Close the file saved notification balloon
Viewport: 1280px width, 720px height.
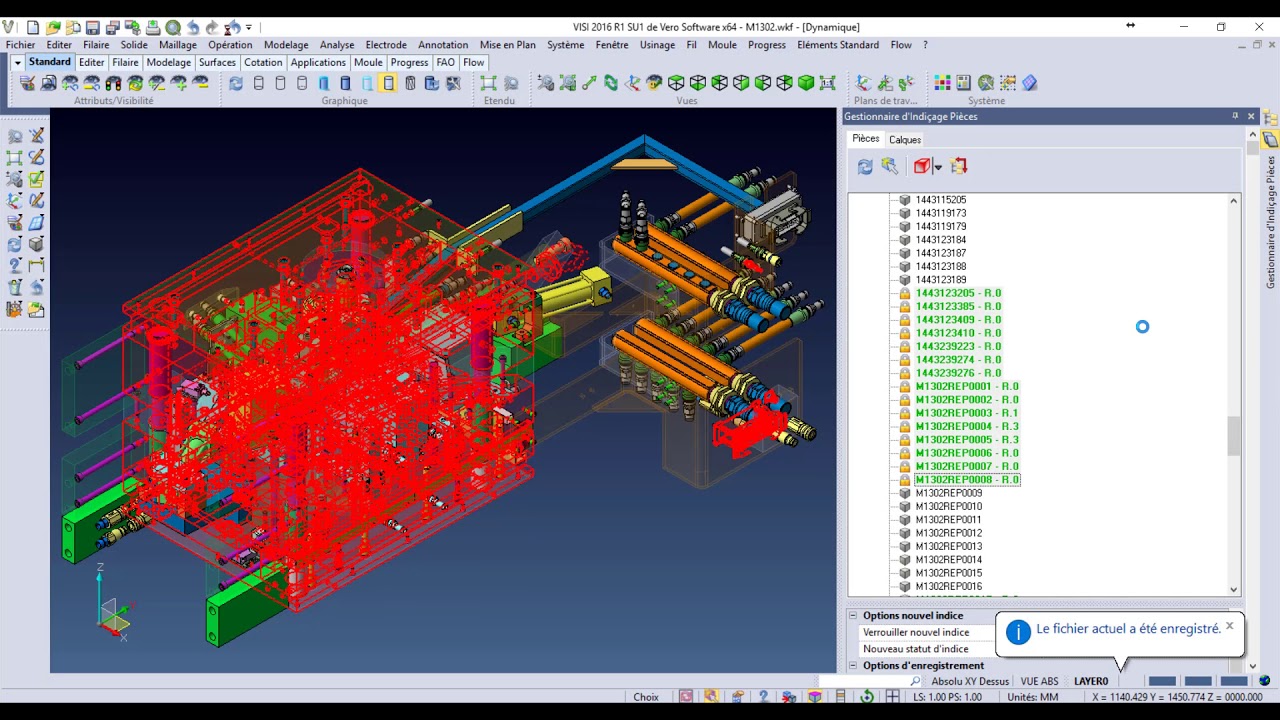pyautogui.click(x=1229, y=626)
